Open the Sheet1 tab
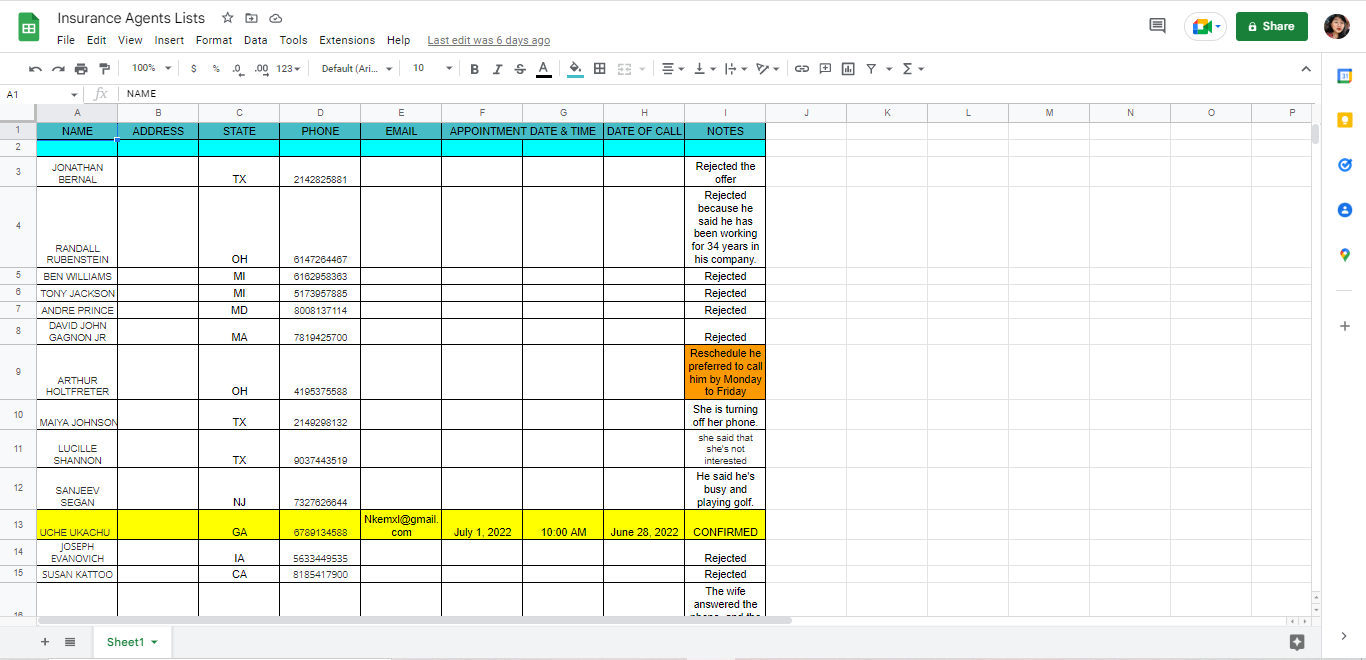This screenshot has width=1366, height=660. [132, 642]
